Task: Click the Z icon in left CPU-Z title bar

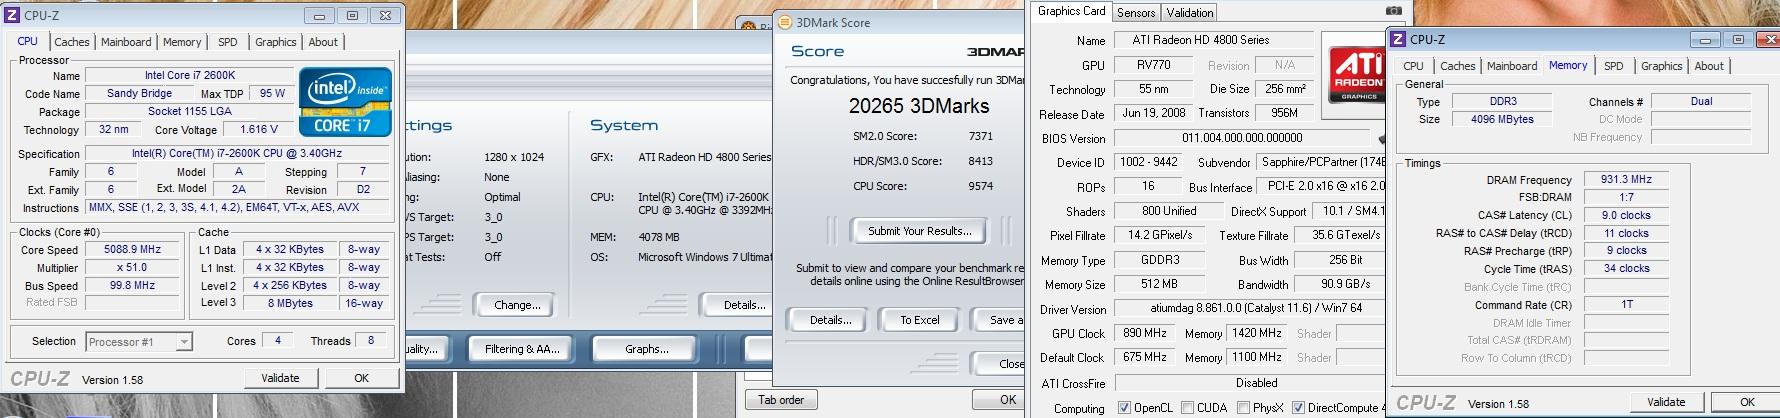Action: click(x=12, y=15)
